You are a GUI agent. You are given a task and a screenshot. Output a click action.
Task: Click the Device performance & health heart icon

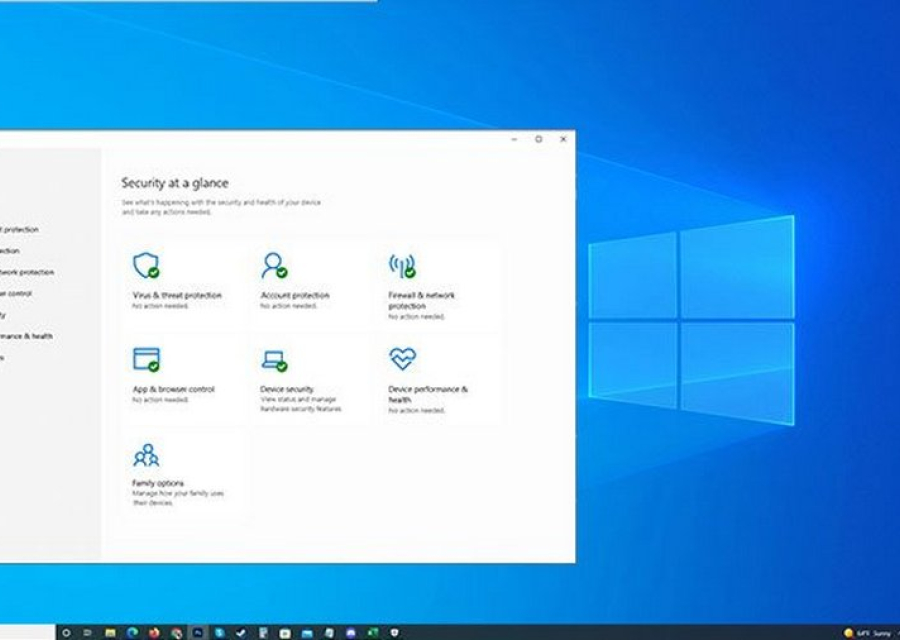point(402,359)
